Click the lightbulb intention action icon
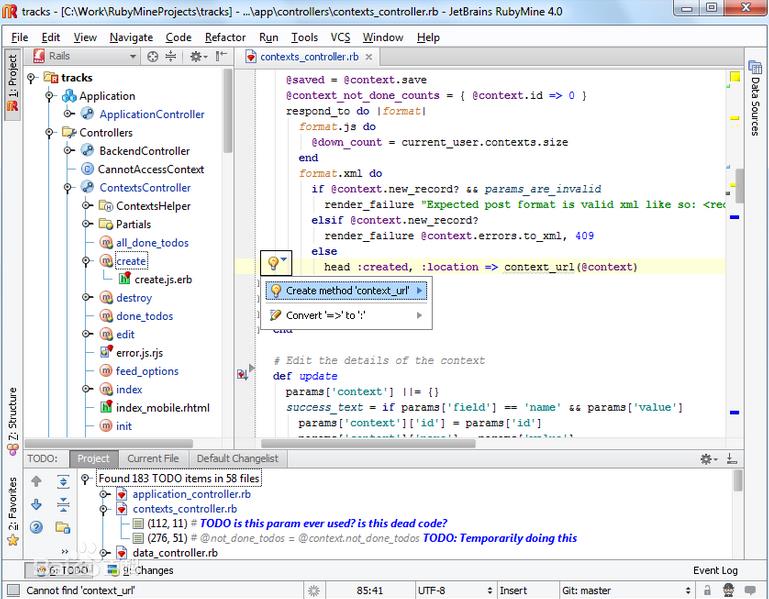Screen dimensions: 769x599 pyautogui.click(x=271, y=263)
